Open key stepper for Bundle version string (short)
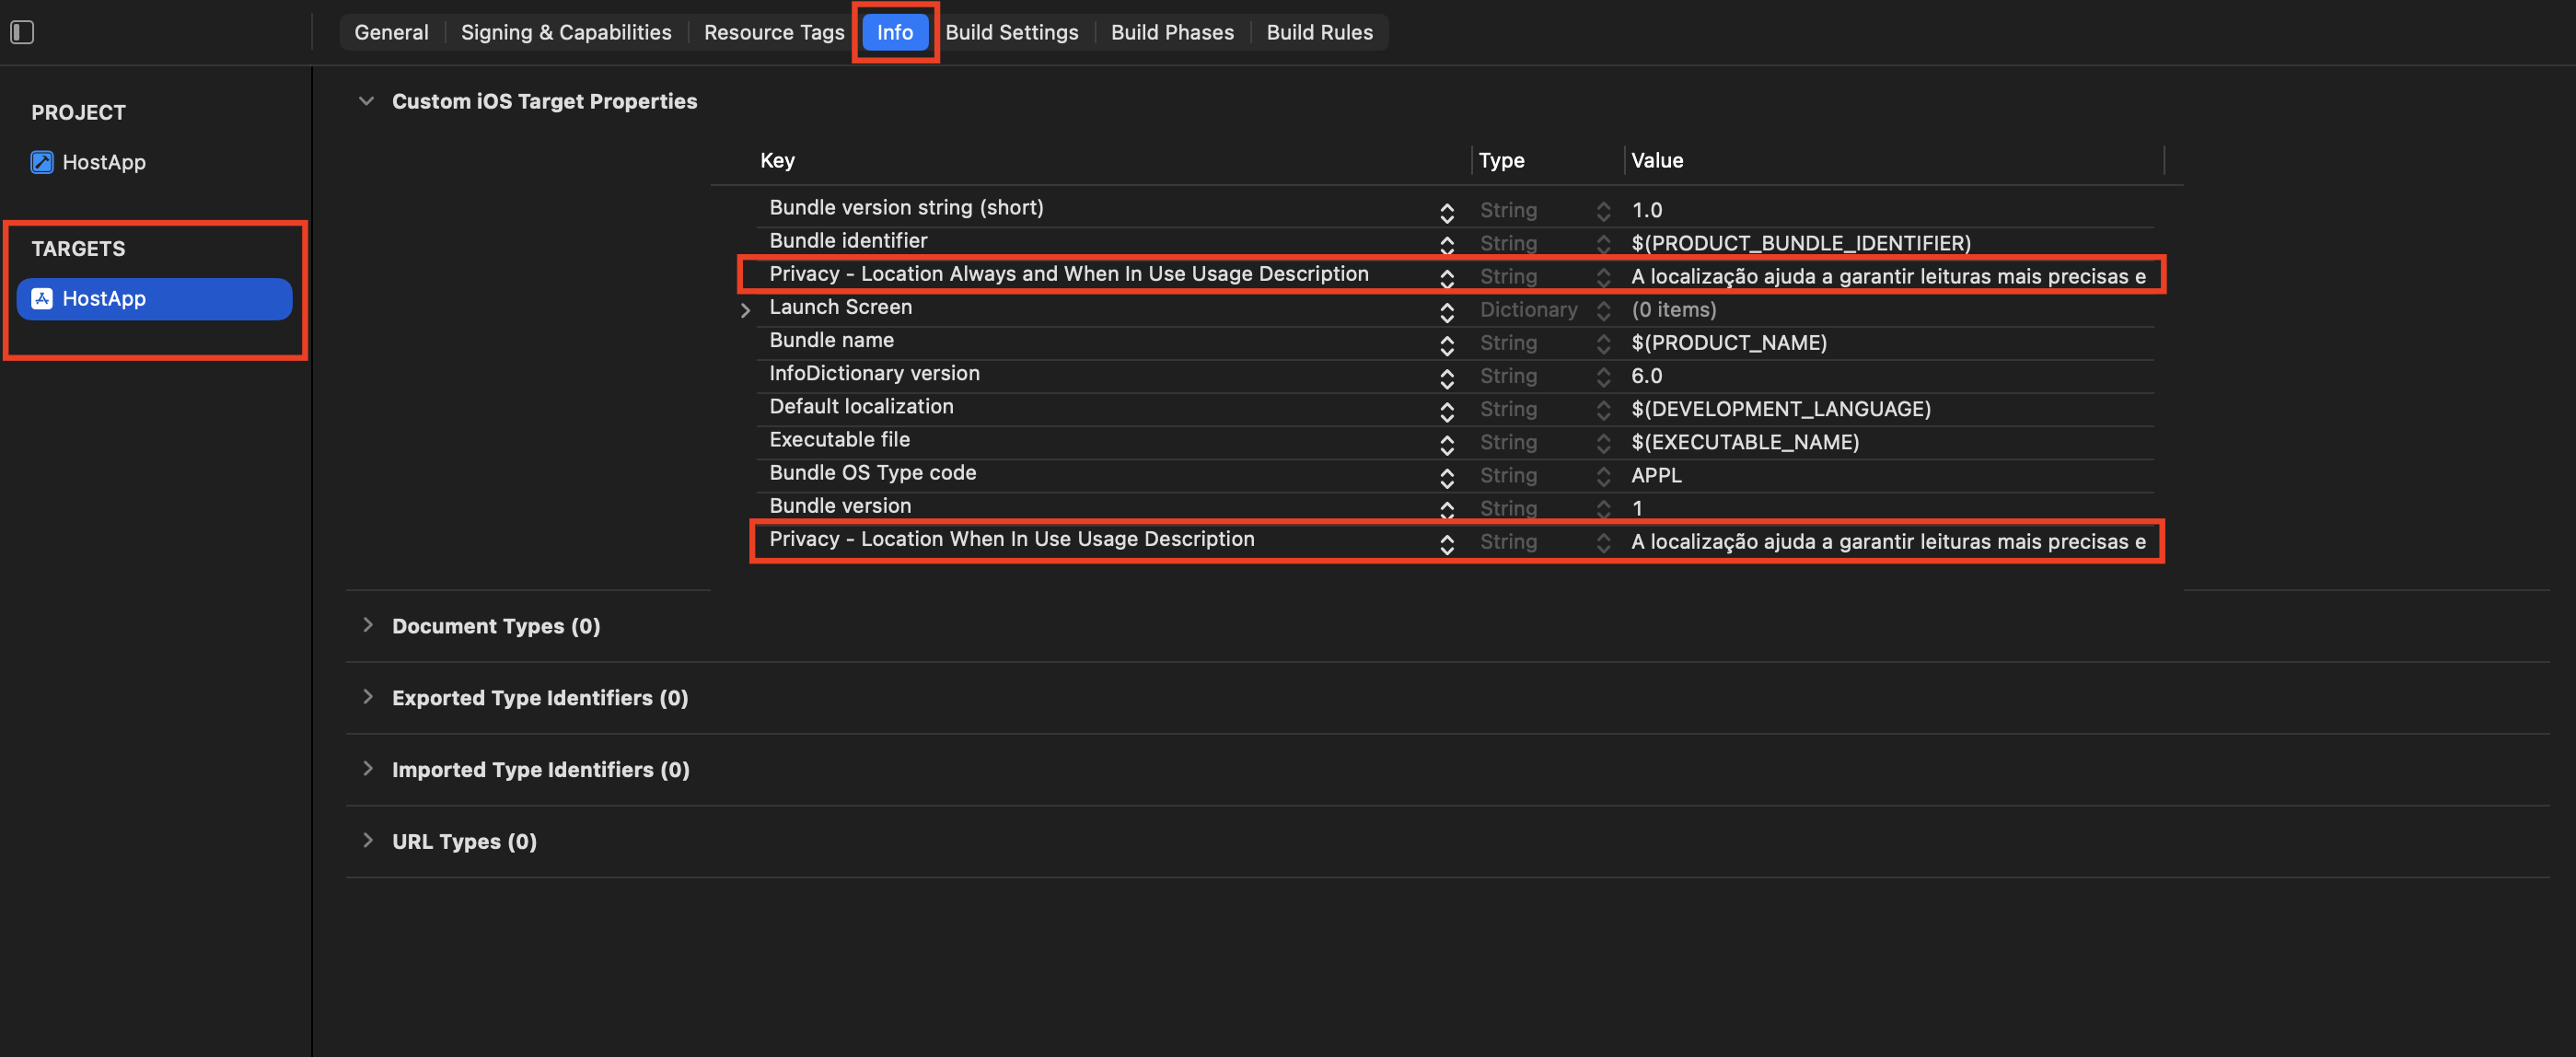Image resolution: width=2576 pixels, height=1057 pixels. (x=1447, y=212)
